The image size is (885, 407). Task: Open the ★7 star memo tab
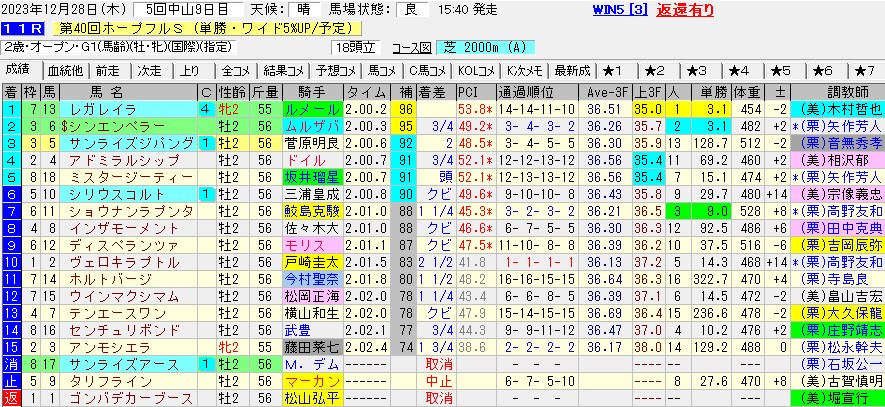tap(864, 71)
